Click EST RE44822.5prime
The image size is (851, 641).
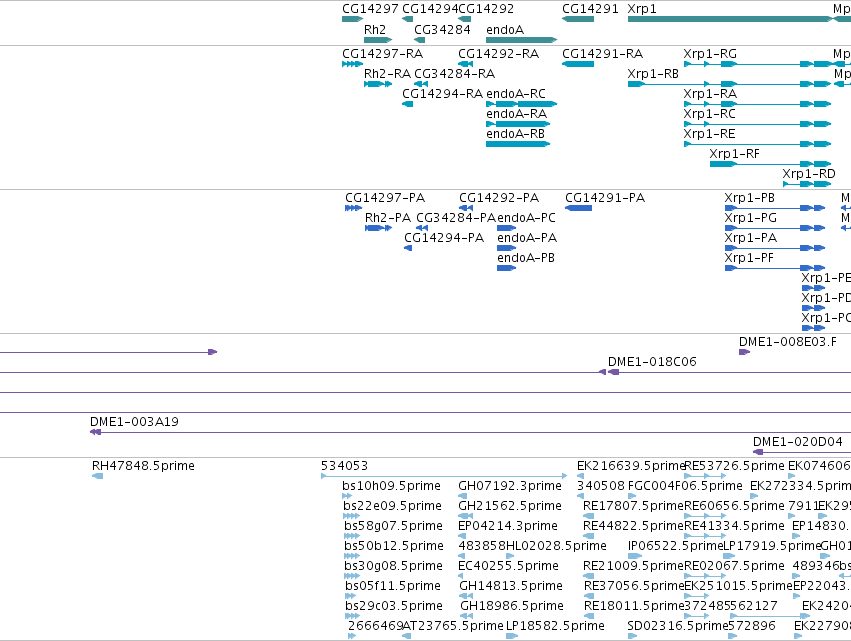[588, 536]
